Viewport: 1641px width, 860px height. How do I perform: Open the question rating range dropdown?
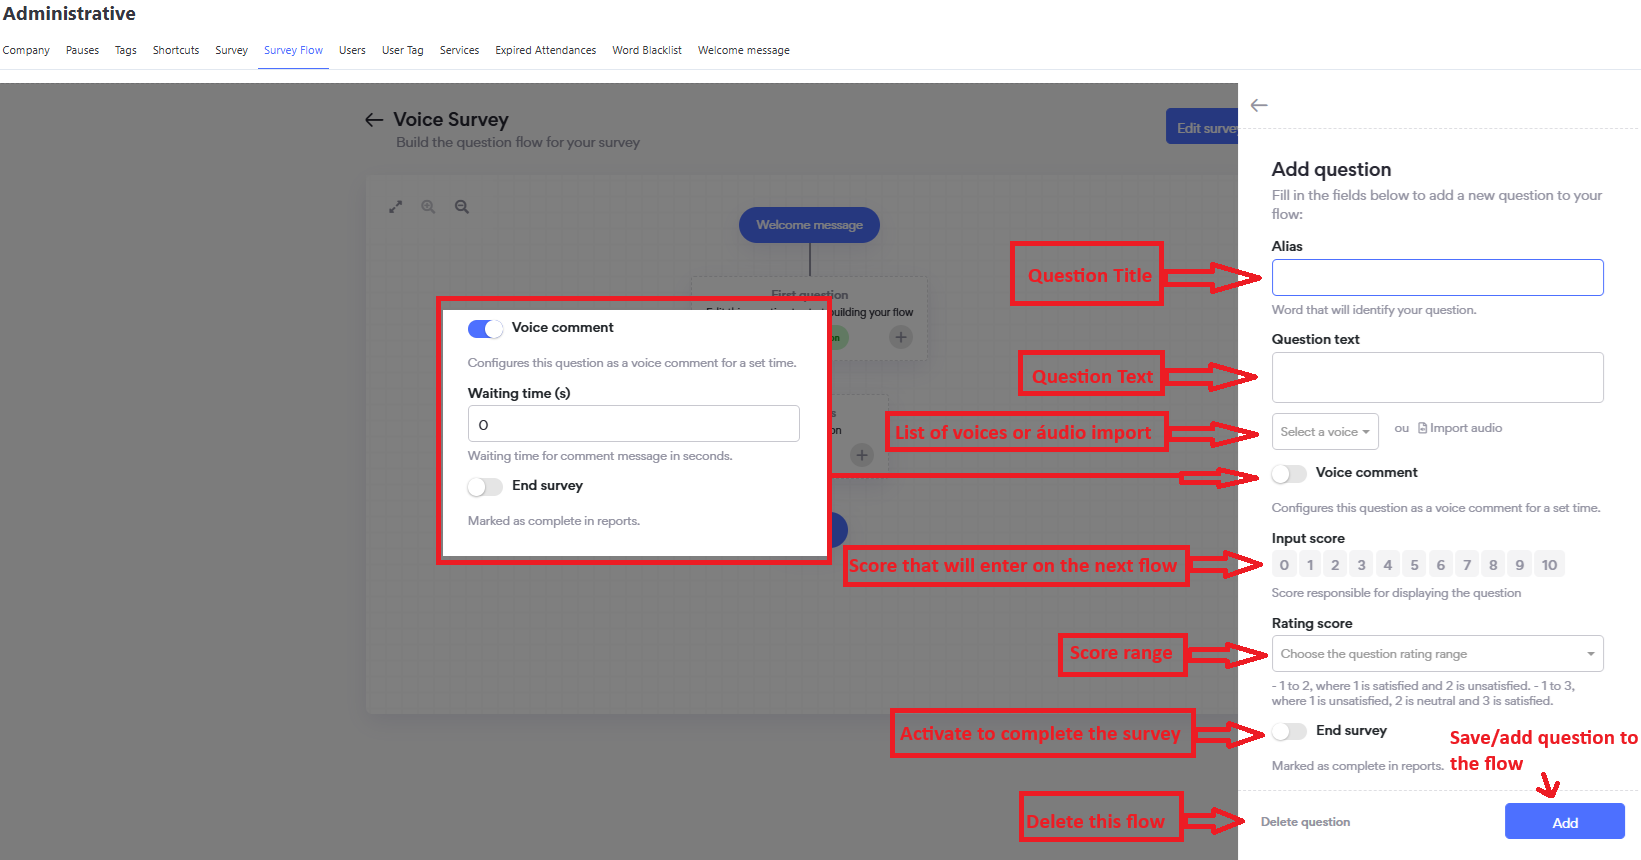coord(1437,654)
